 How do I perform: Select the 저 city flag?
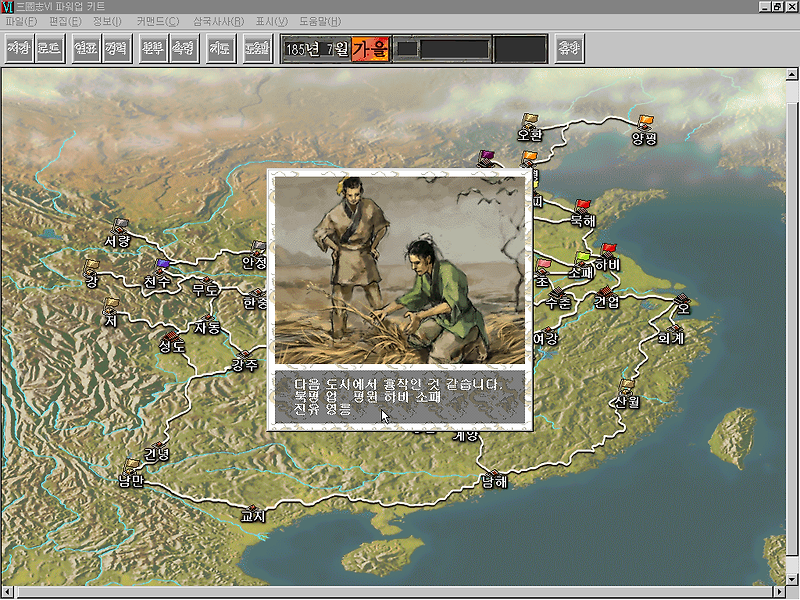point(111,305)
